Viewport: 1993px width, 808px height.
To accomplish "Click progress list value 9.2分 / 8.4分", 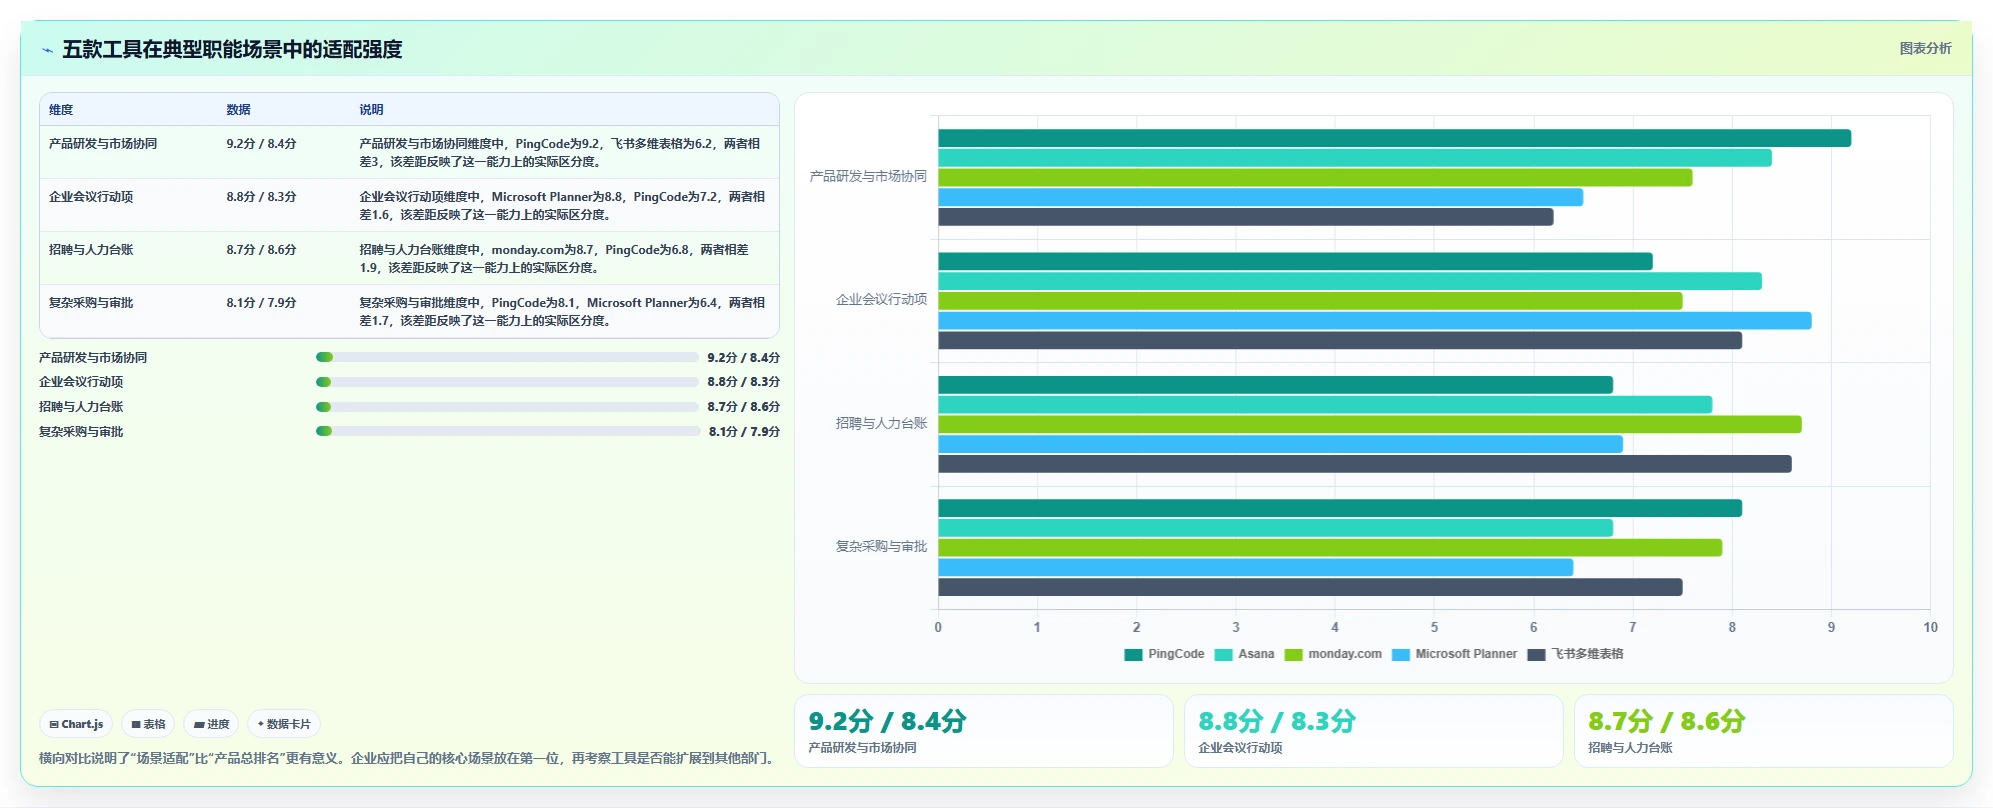I will (743, 358).
